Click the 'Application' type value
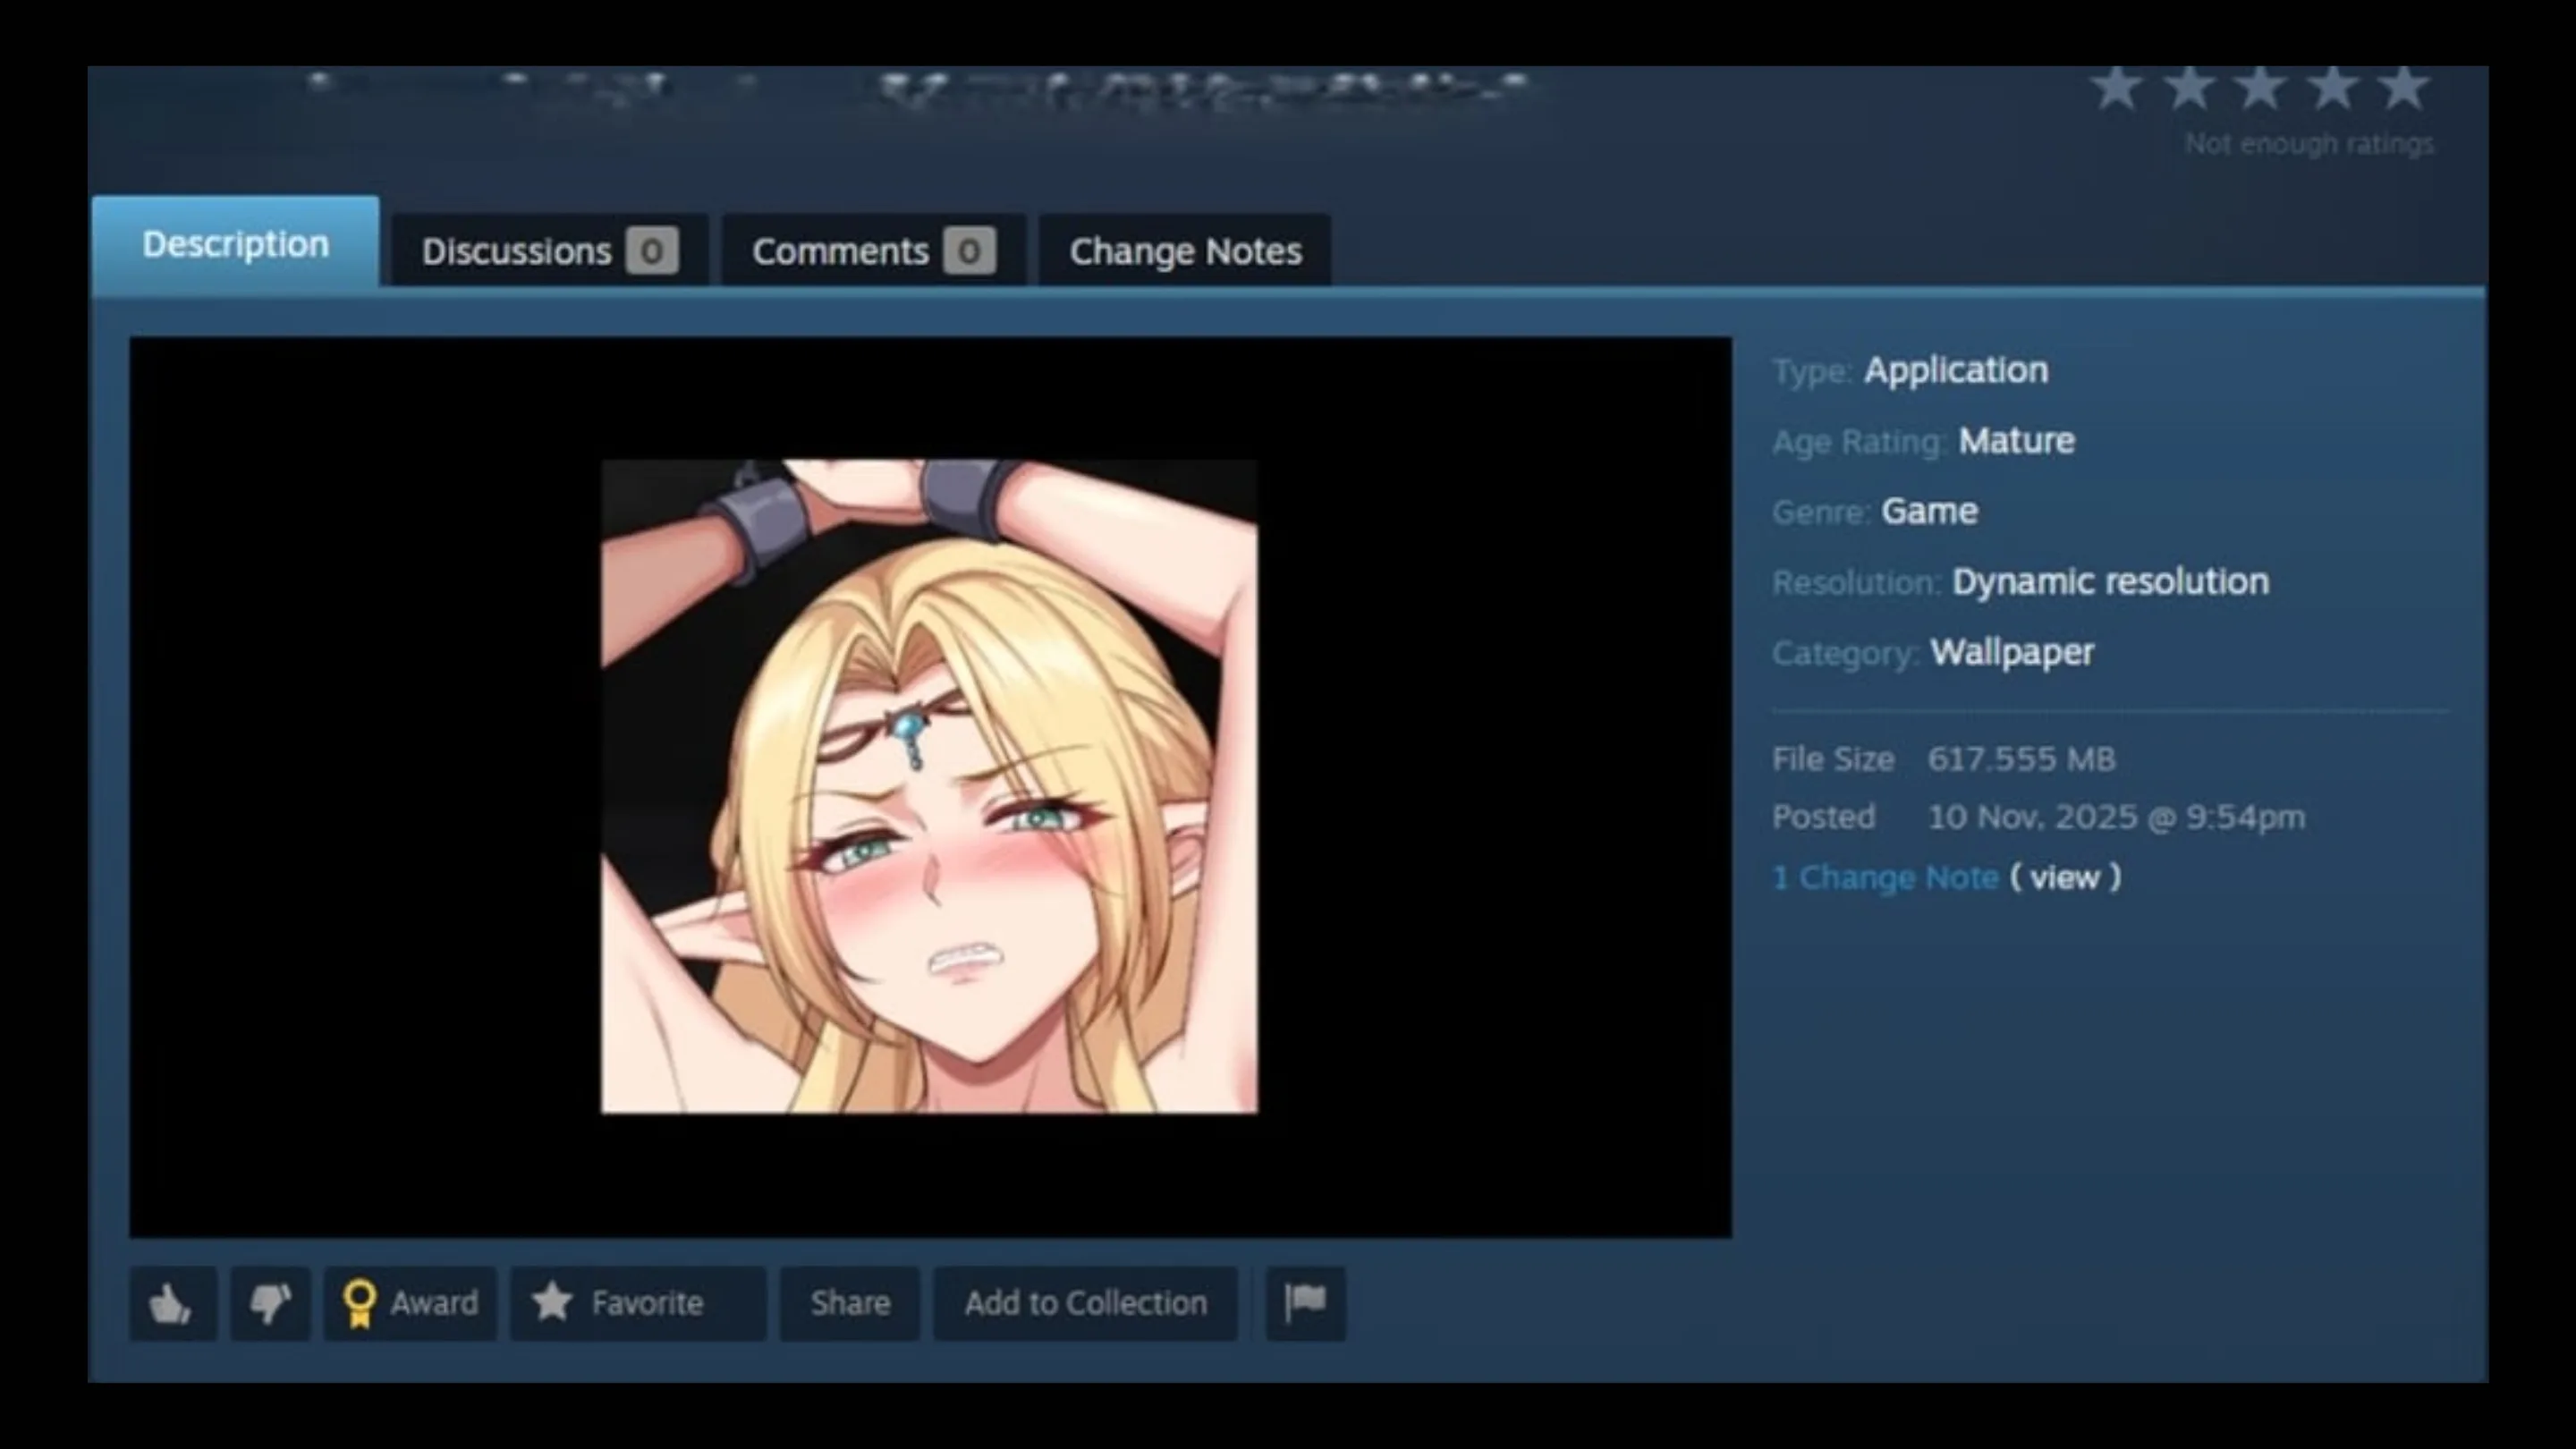The height and width of the screenshot is (1449, 2576). (x=1956, y=371)
